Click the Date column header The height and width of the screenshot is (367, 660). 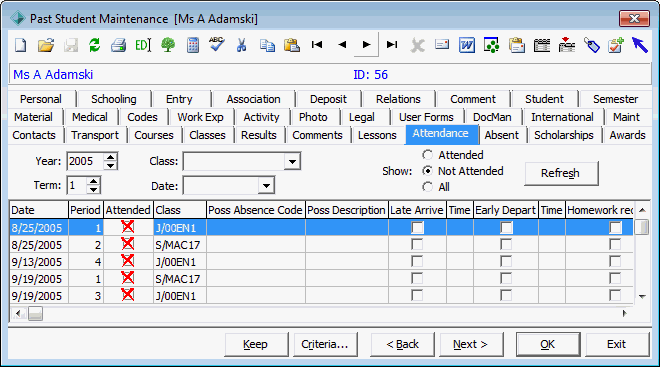tap(39, 210)
